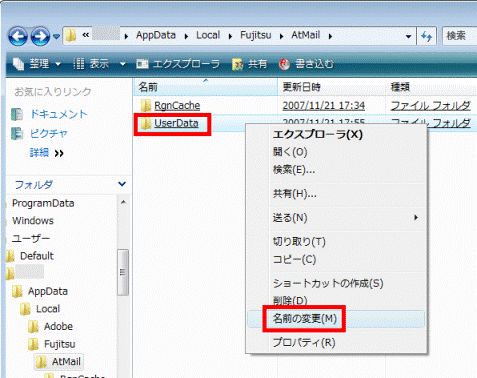Open the 表示 views button
The width and height of the screenshot is (477, 378).
pos(91,64)
